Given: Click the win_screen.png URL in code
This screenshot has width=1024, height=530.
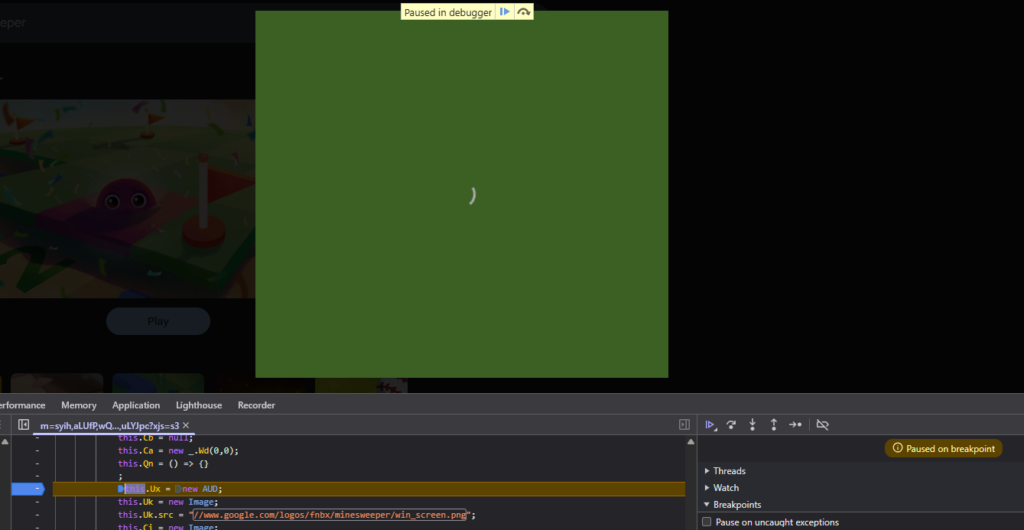Looking at the screenshot, I should tap(329, 515).
